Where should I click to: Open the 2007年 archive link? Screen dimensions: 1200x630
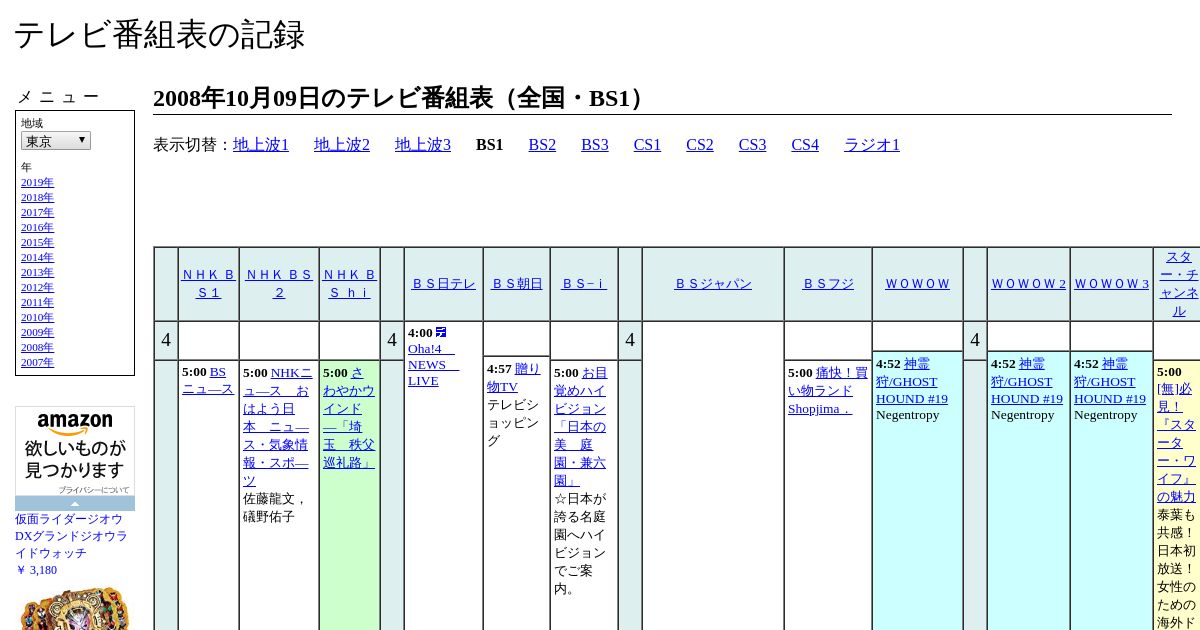point(37,362)
